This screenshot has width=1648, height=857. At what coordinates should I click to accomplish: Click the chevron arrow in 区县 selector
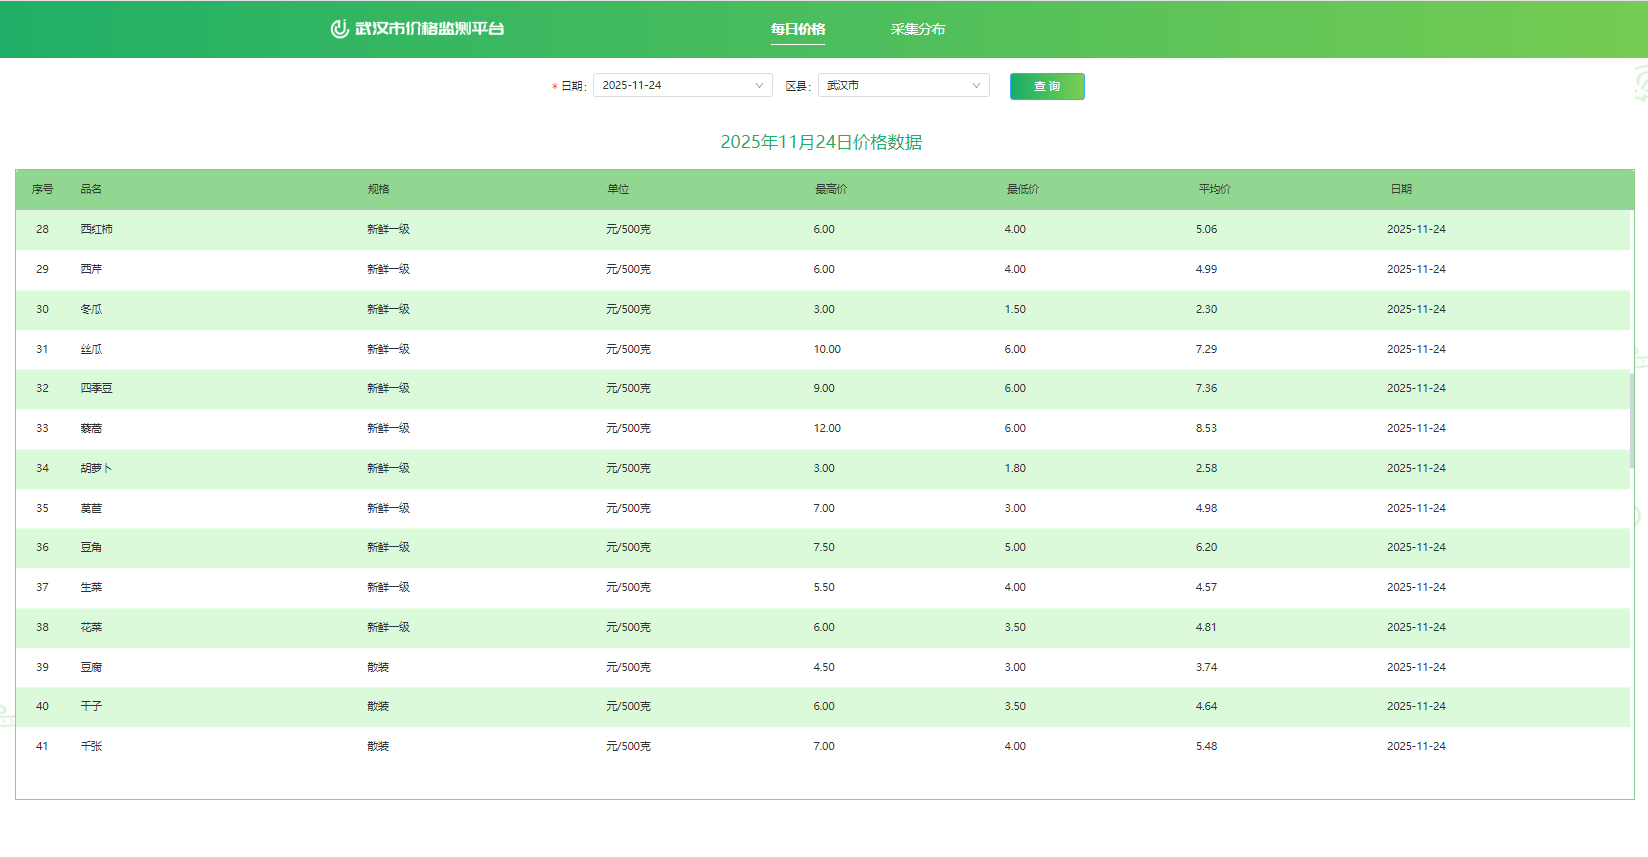click(x=976, y=86)
